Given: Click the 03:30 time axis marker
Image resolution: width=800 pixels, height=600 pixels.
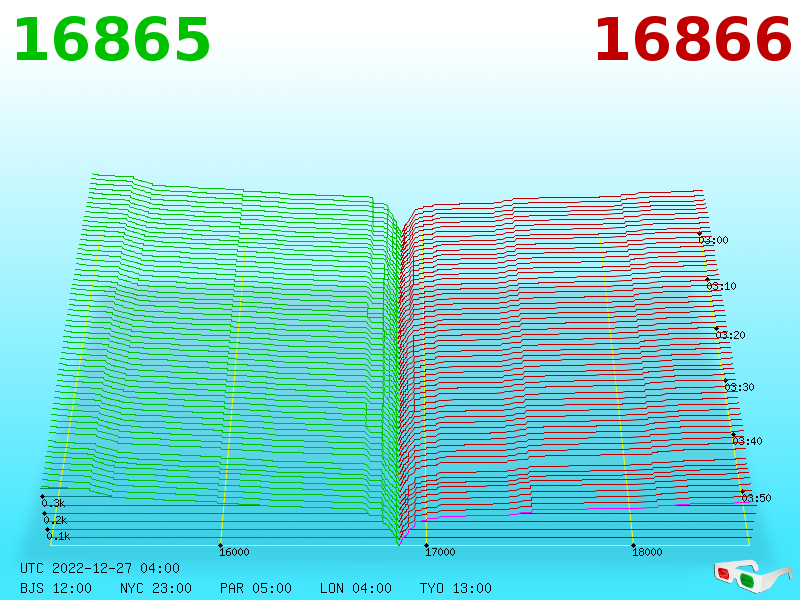Looking at the screenshot, I should coord(739,387).
